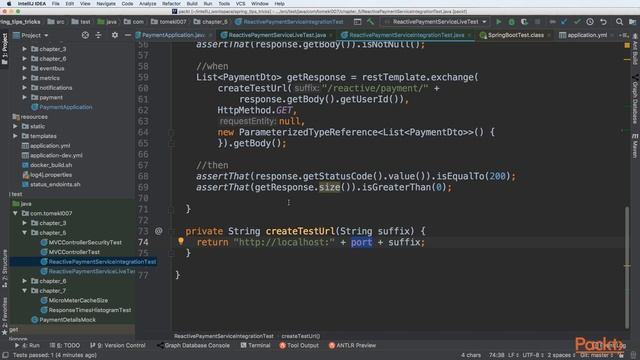Switch to the ReactivePaymentServiceLiveTest.java tab
This screenshot has height=360, width=640.
(x=277, y=36)
